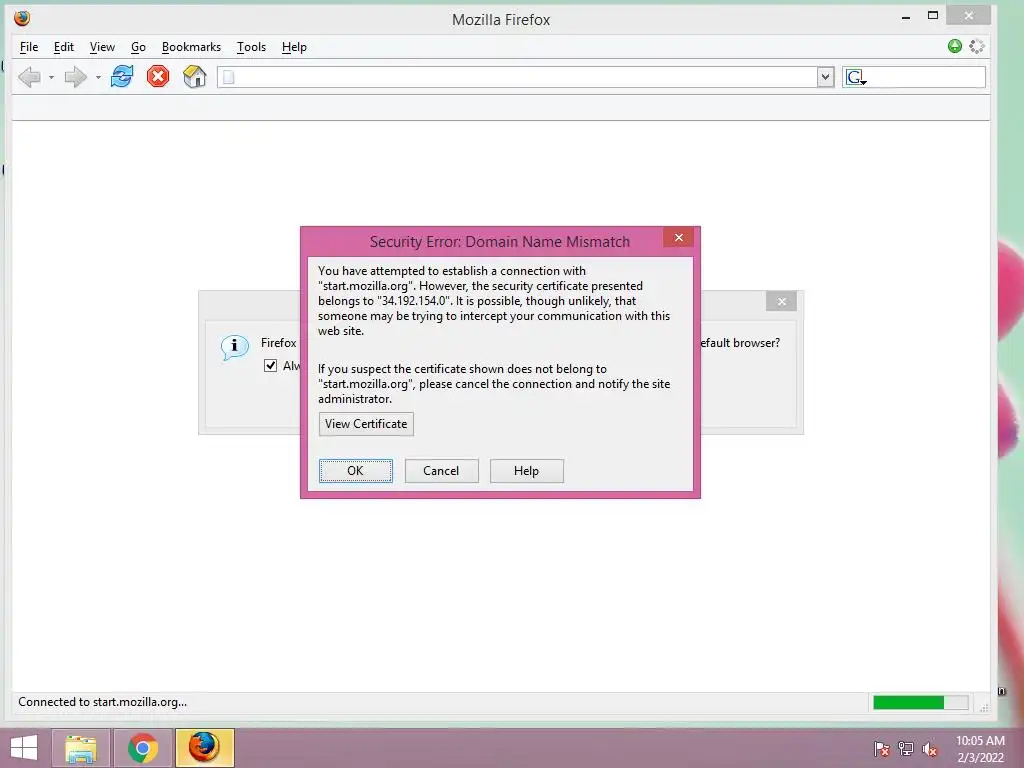Viewport: 1024px width, 768px height.
Task: Open Back history dropdown arrow
Action: click(x=51, y=78)
